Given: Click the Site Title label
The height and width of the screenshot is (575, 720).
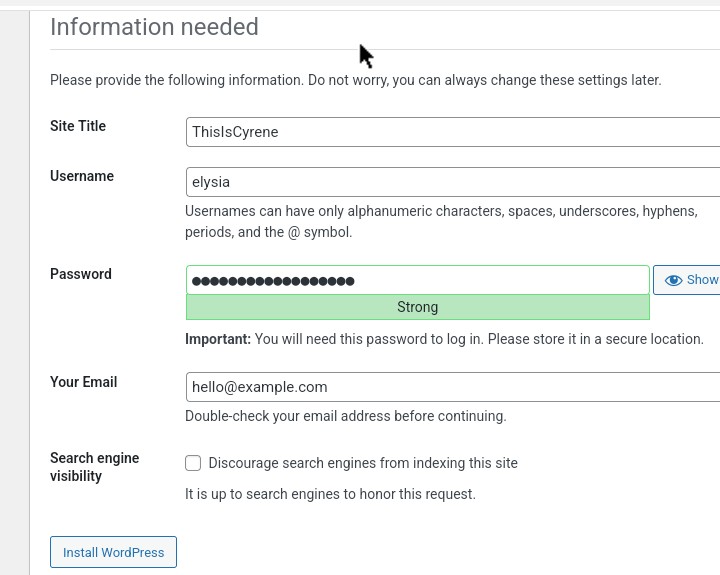Looking at the screenshot, I should coord(78,126).
